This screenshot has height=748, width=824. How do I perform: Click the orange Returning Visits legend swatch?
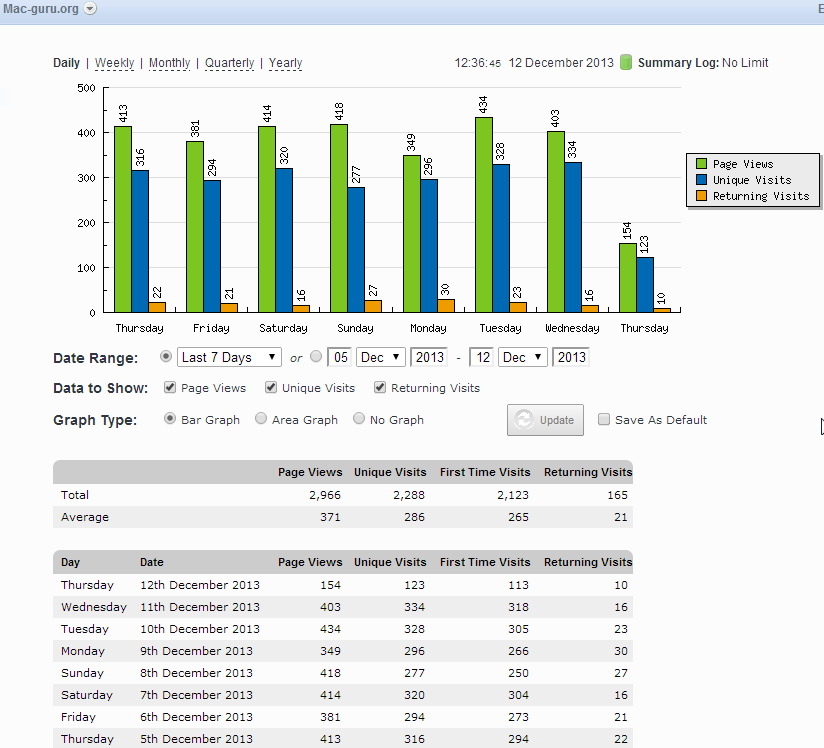pyautogui.click(x=701, y=196)
